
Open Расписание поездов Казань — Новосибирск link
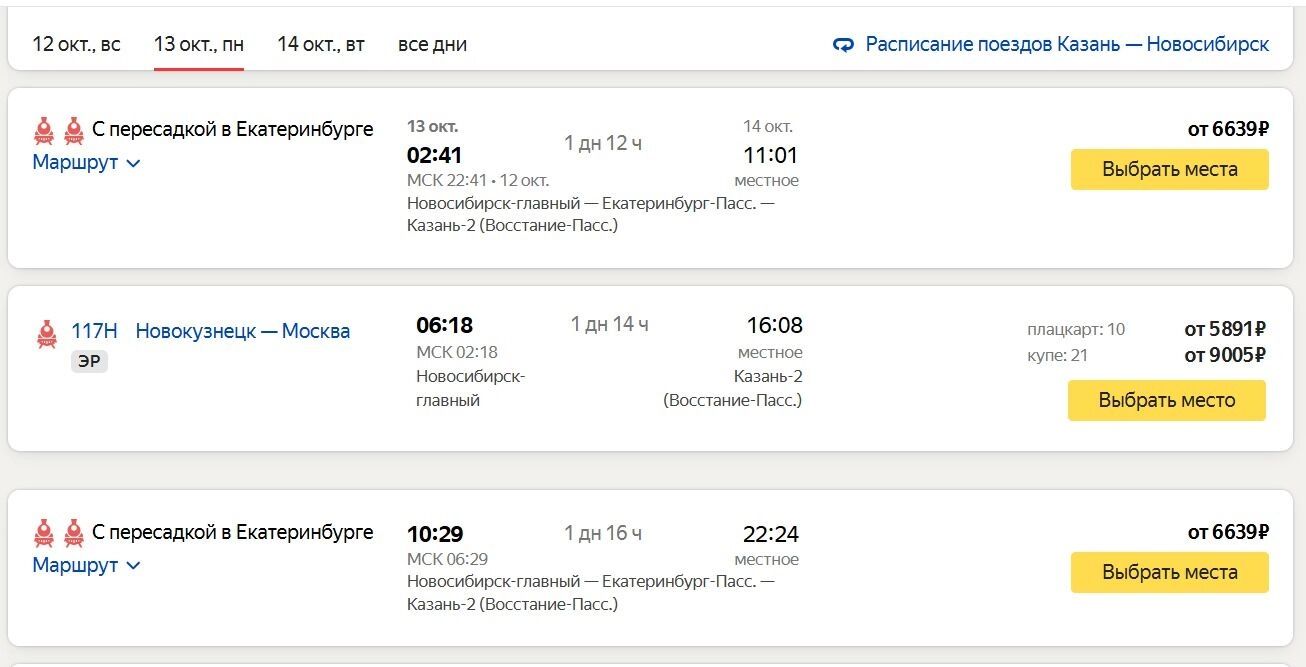pos(1066,44)
